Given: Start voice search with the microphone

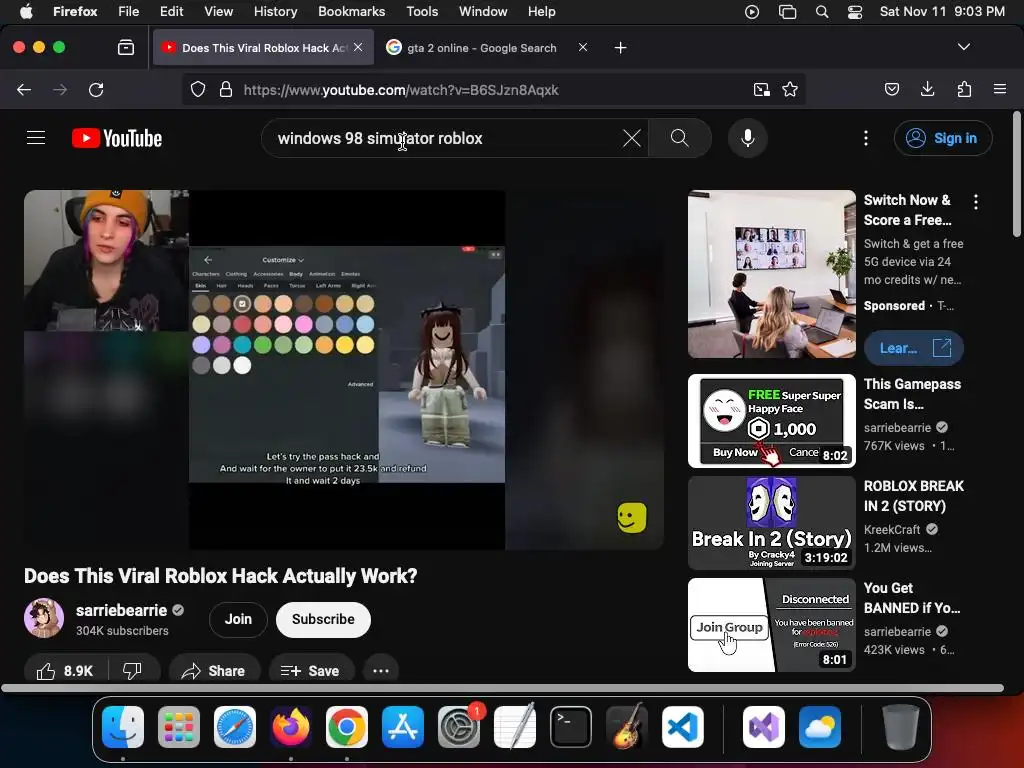Looking at the screenshot, I should [x=748, y=138].
